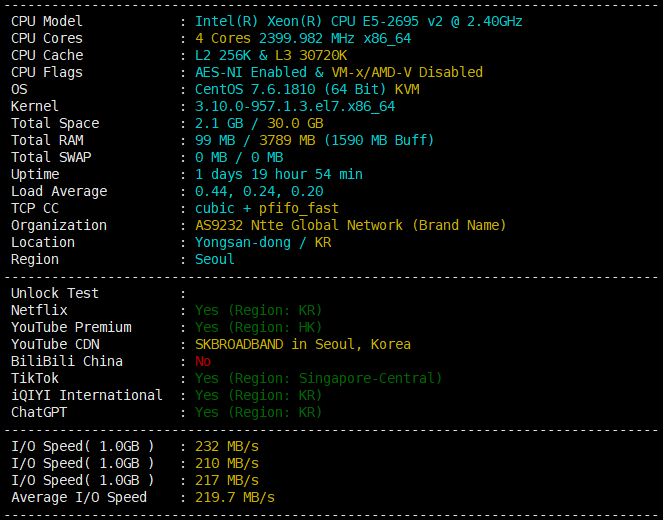Select TCP CC value cubic + pfifo_fast
This screenshot has width=663, height=520.
pyautogui.click(x=267, y=208)
